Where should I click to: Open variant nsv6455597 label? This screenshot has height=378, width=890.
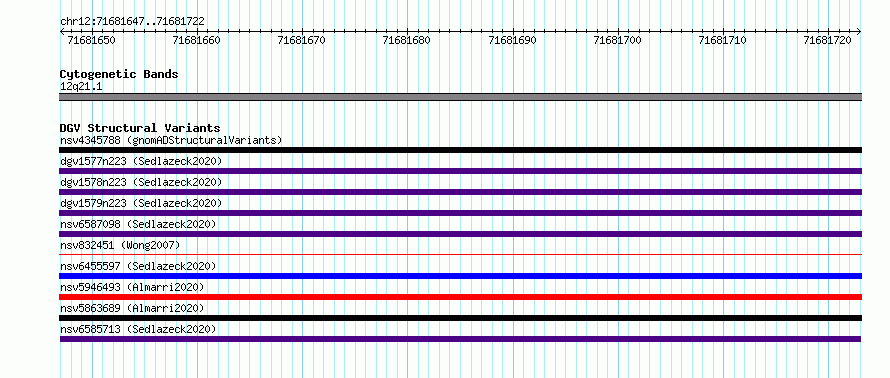tap(138, 266)
